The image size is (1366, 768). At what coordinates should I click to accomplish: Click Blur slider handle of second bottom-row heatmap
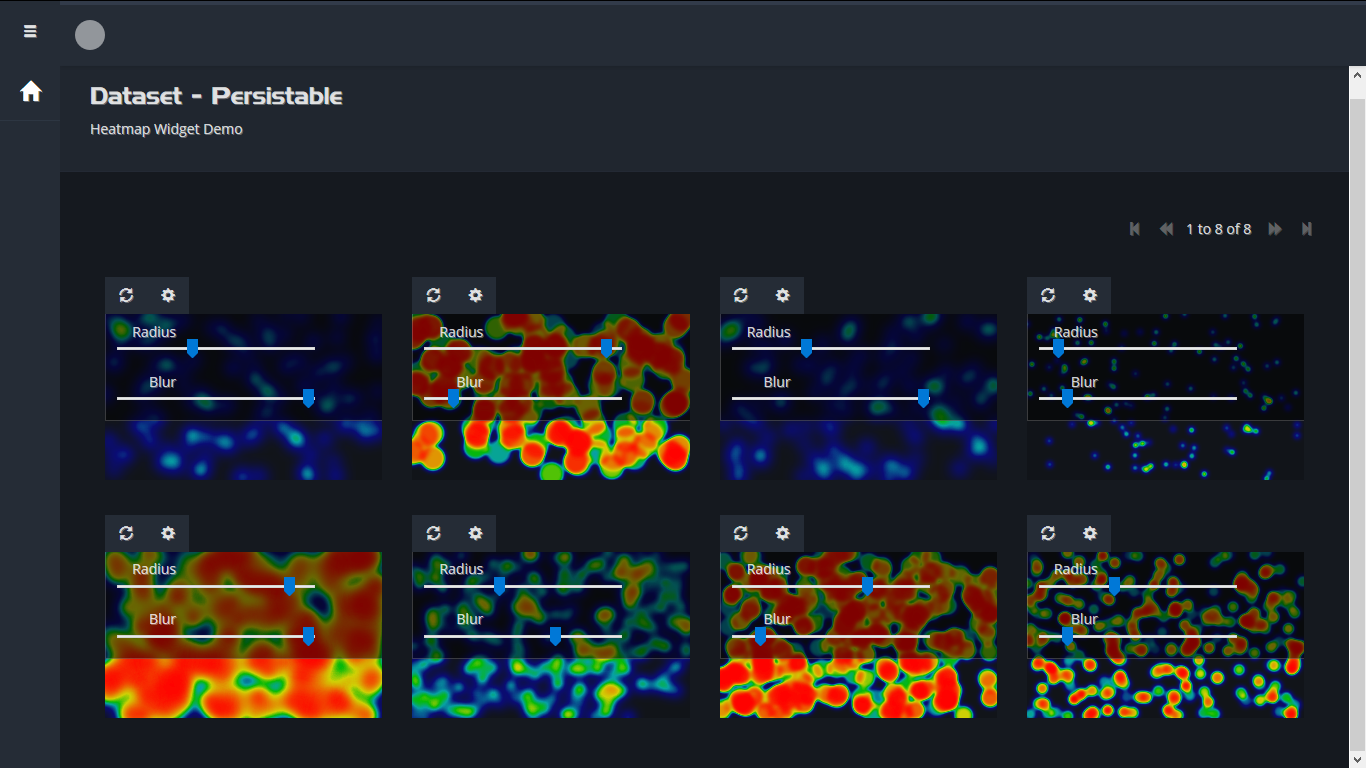click(x=555, y=636)
